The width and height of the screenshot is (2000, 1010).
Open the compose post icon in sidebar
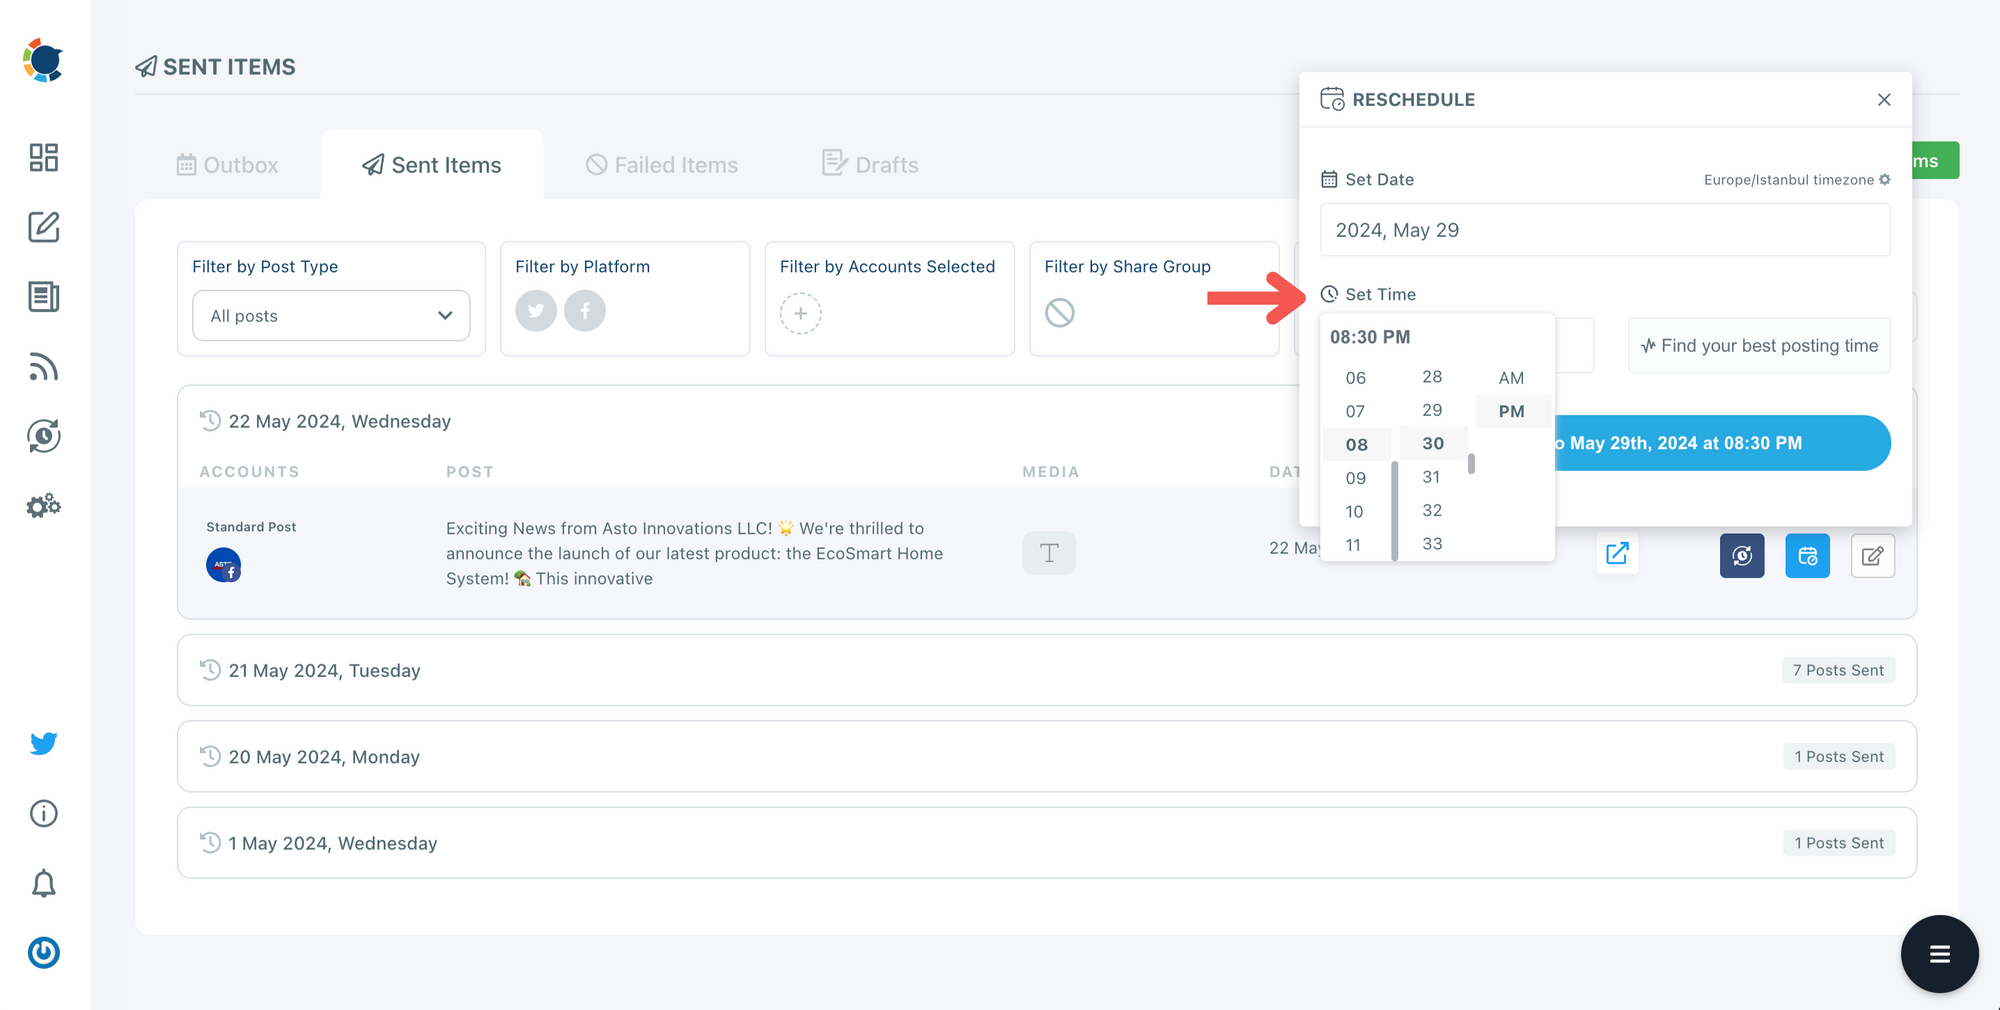(44, 227)
